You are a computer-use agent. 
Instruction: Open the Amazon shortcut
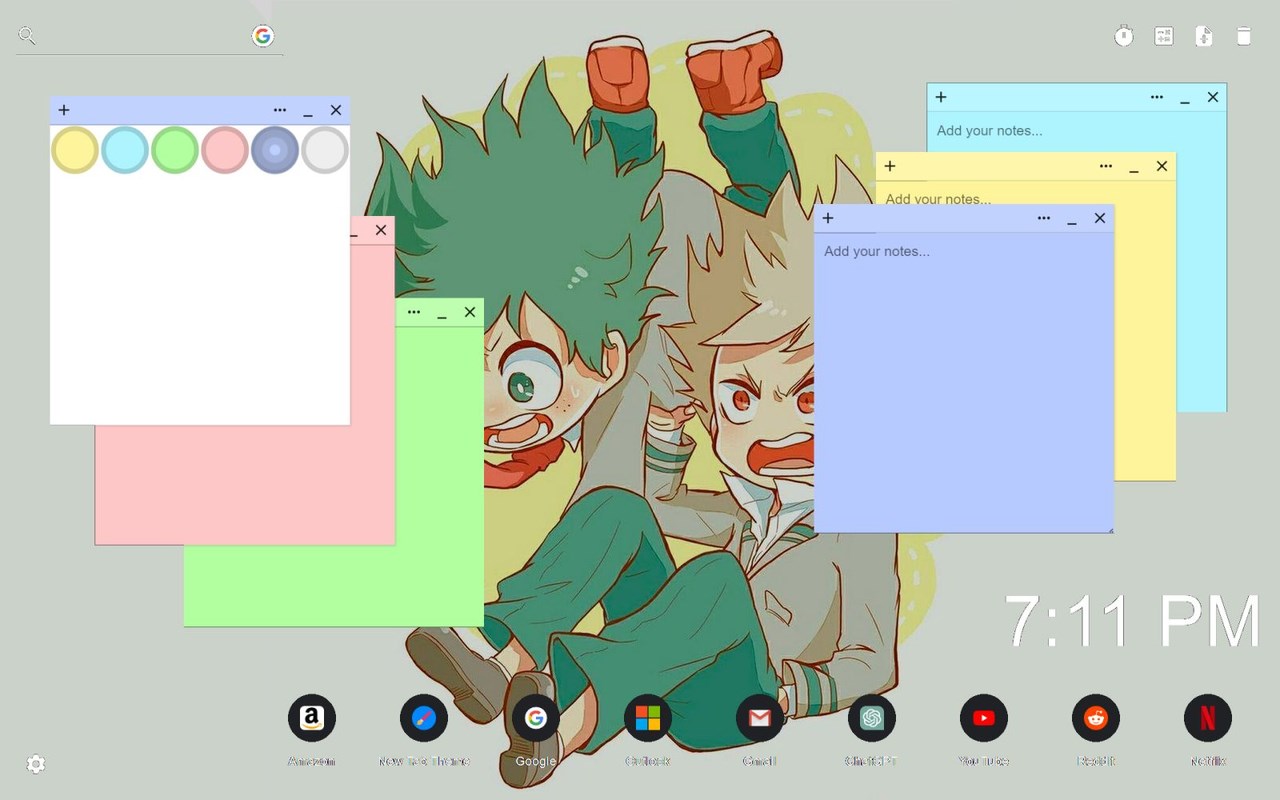[x=312, y=718]
